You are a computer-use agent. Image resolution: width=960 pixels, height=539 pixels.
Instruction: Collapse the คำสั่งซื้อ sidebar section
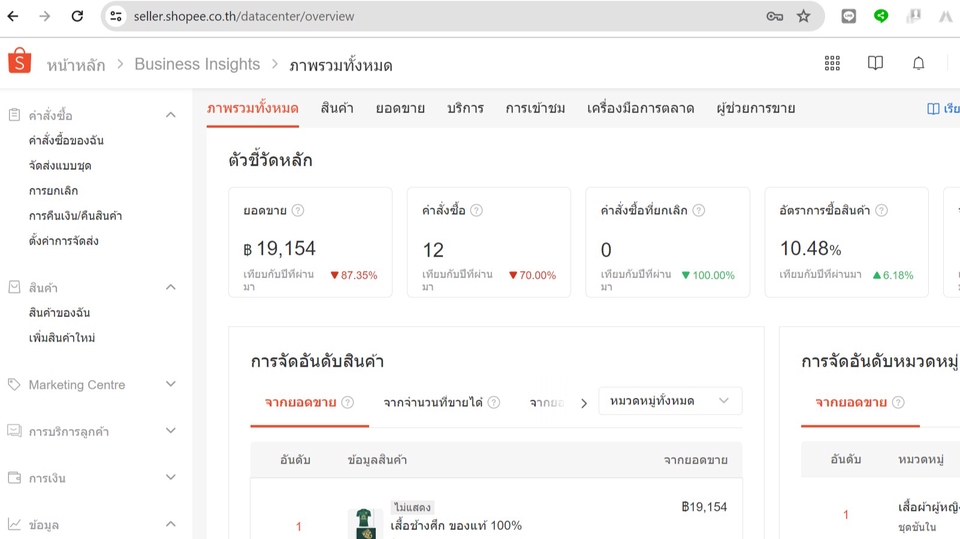[171, 115]
